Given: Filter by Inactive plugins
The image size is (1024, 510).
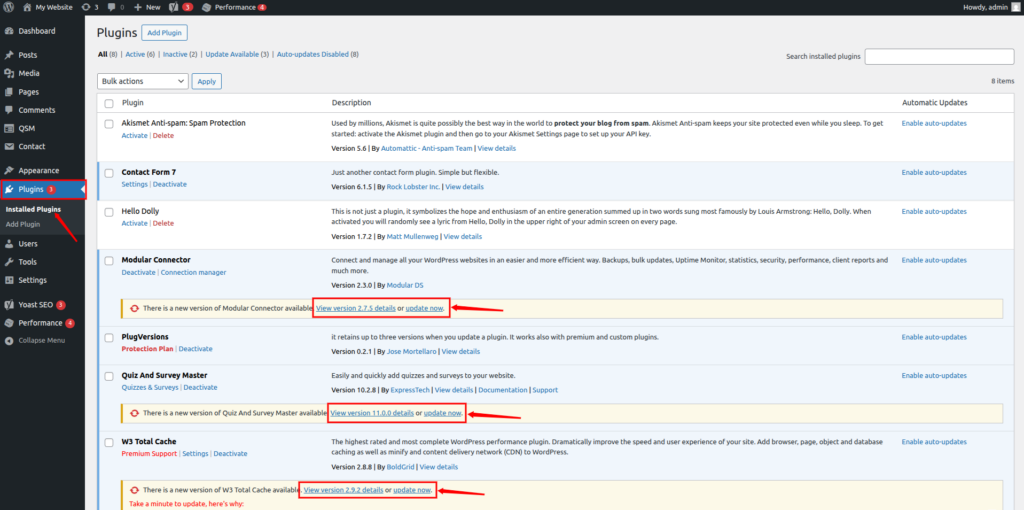Looking at the screenshot, I should pyautogui.click(x=175, y=54).
